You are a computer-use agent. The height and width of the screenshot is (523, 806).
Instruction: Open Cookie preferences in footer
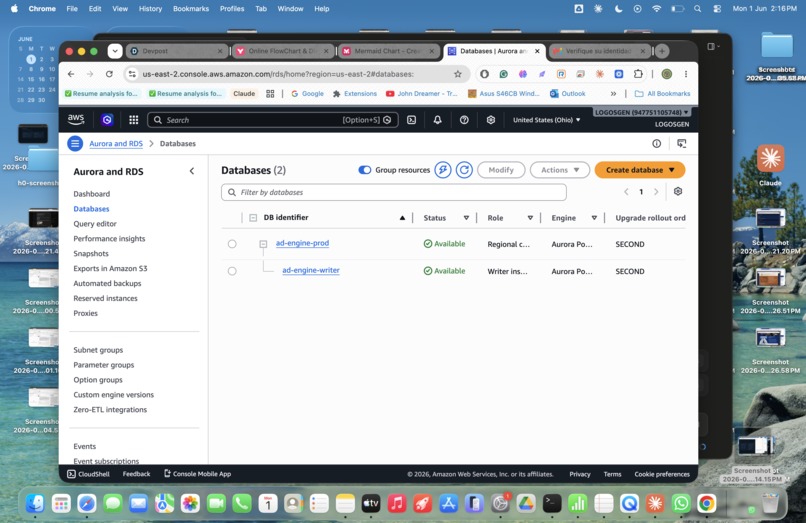pos(662,474)
